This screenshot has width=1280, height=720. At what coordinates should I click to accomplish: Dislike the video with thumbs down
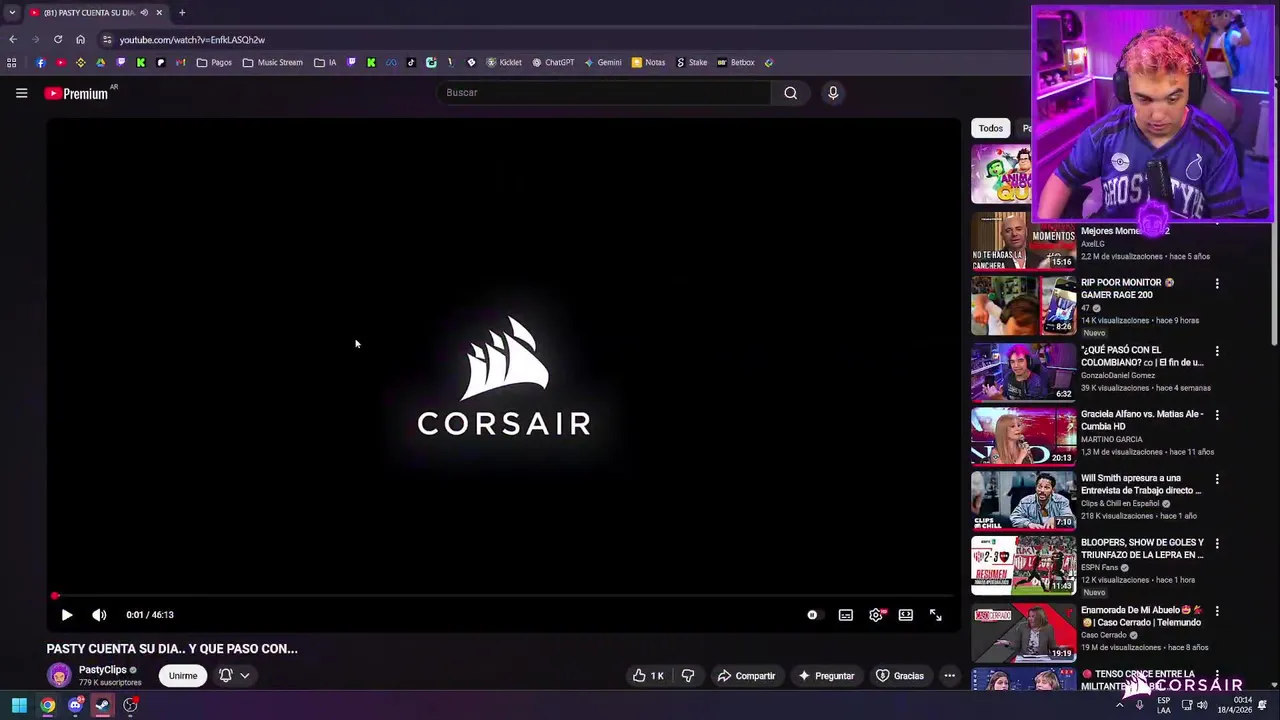pyautogui.click(x=688, y=676)
